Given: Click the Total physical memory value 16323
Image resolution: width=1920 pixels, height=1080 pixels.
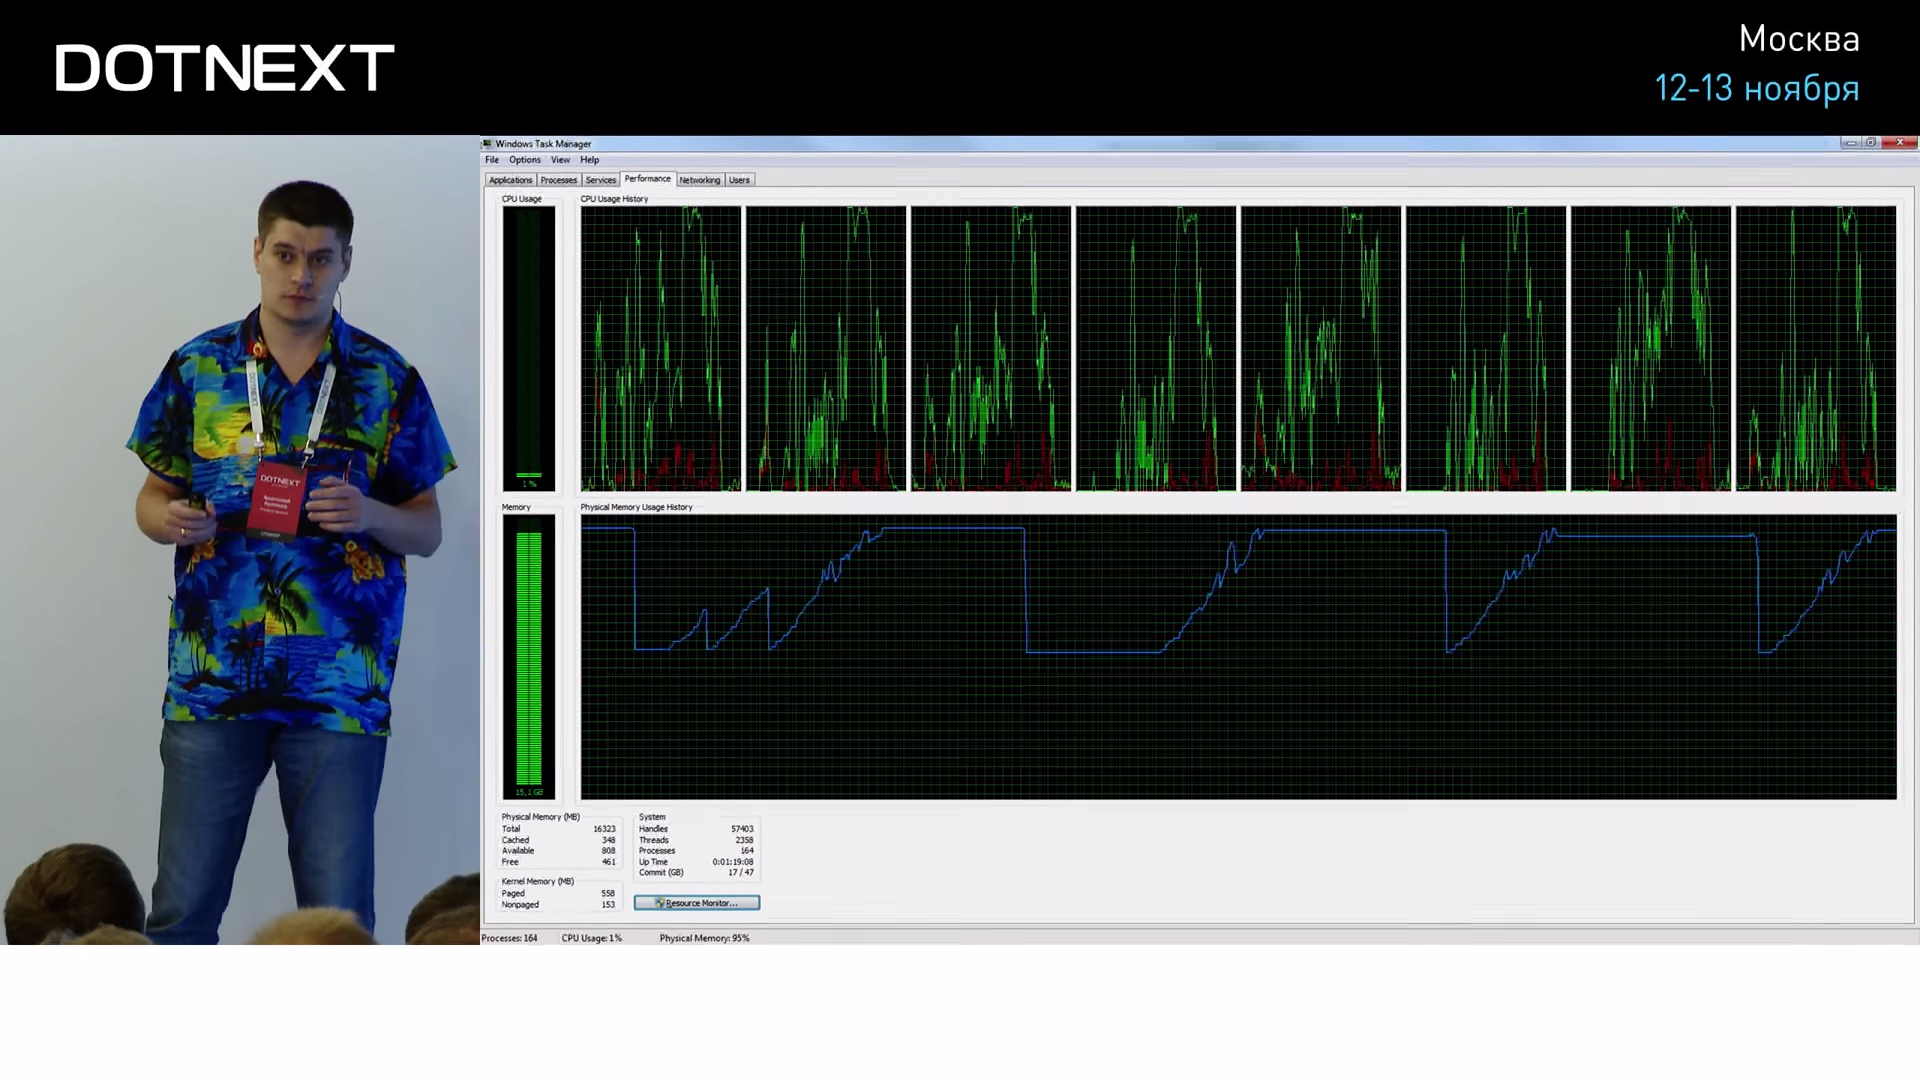Looking at the screenshot, I should (604, 829).
